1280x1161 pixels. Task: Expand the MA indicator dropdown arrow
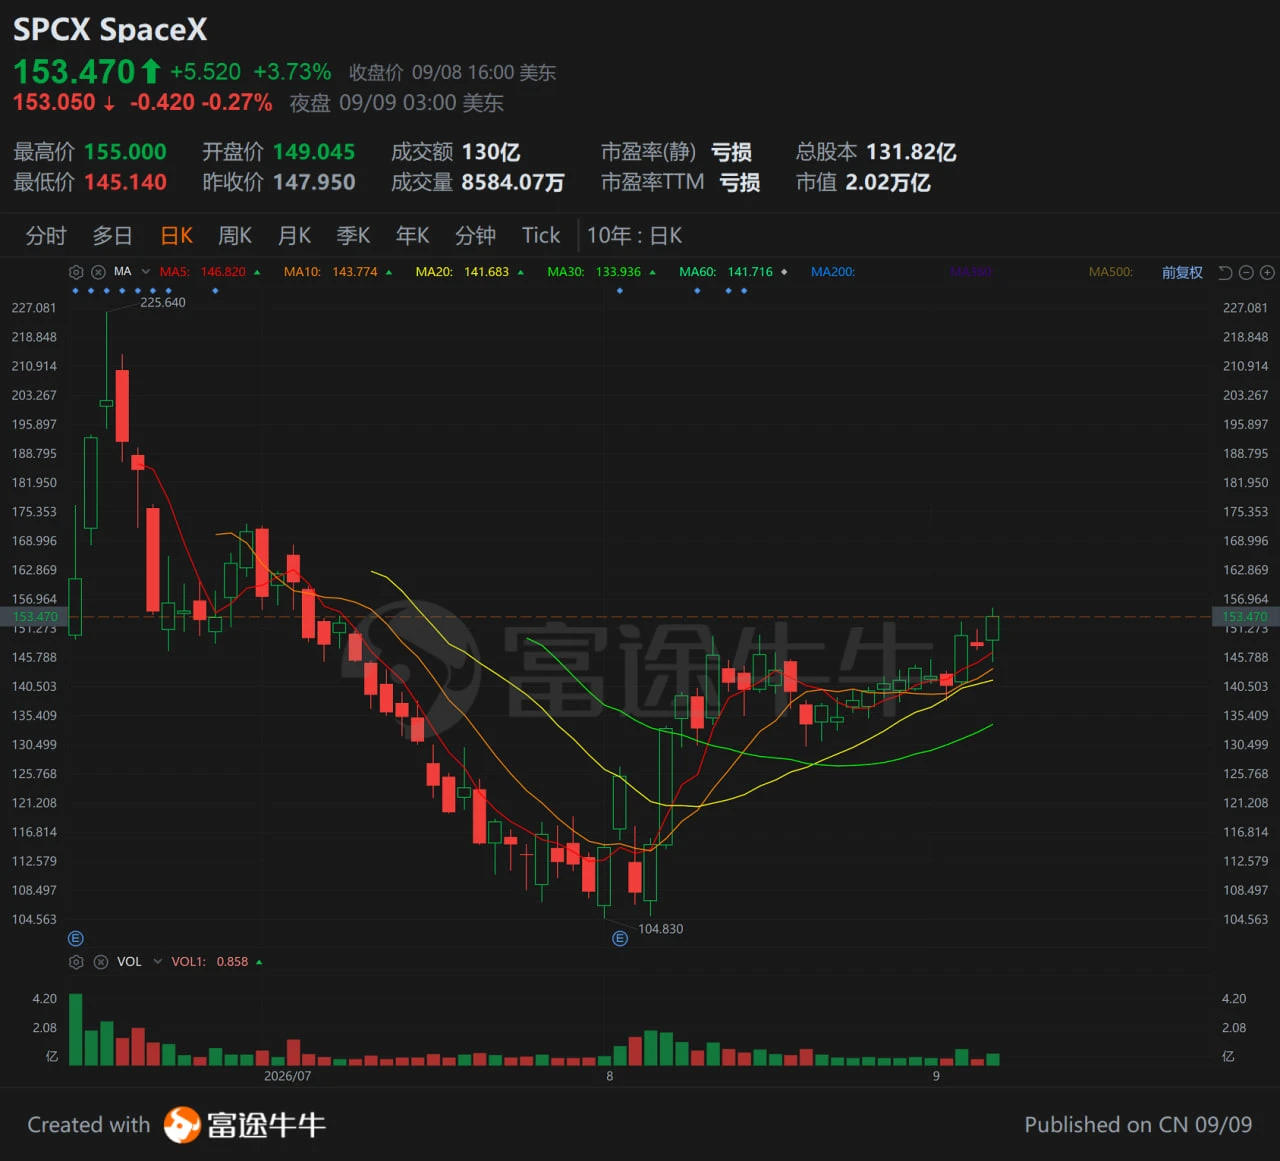pos(146,272)
